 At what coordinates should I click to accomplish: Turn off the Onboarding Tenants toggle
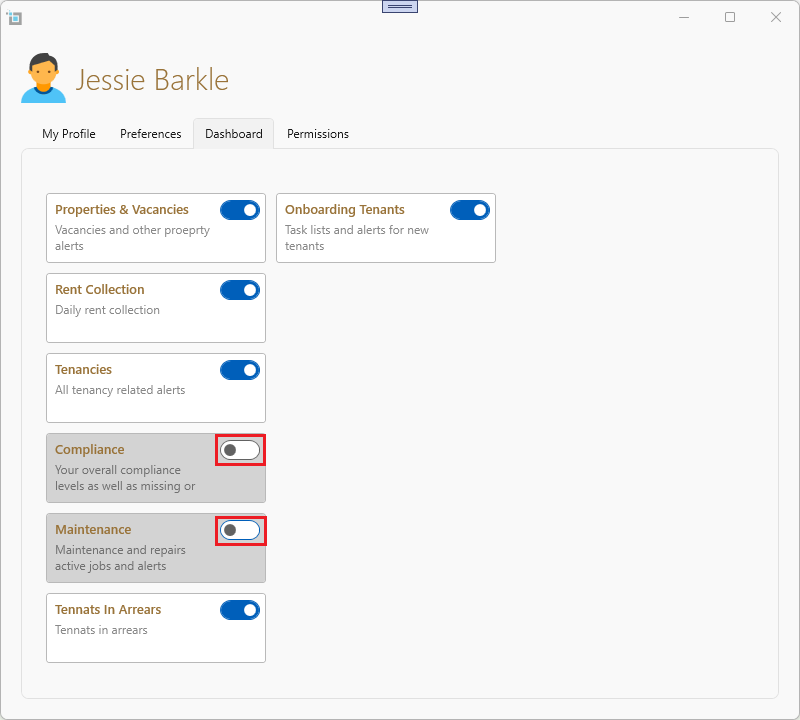470,210
